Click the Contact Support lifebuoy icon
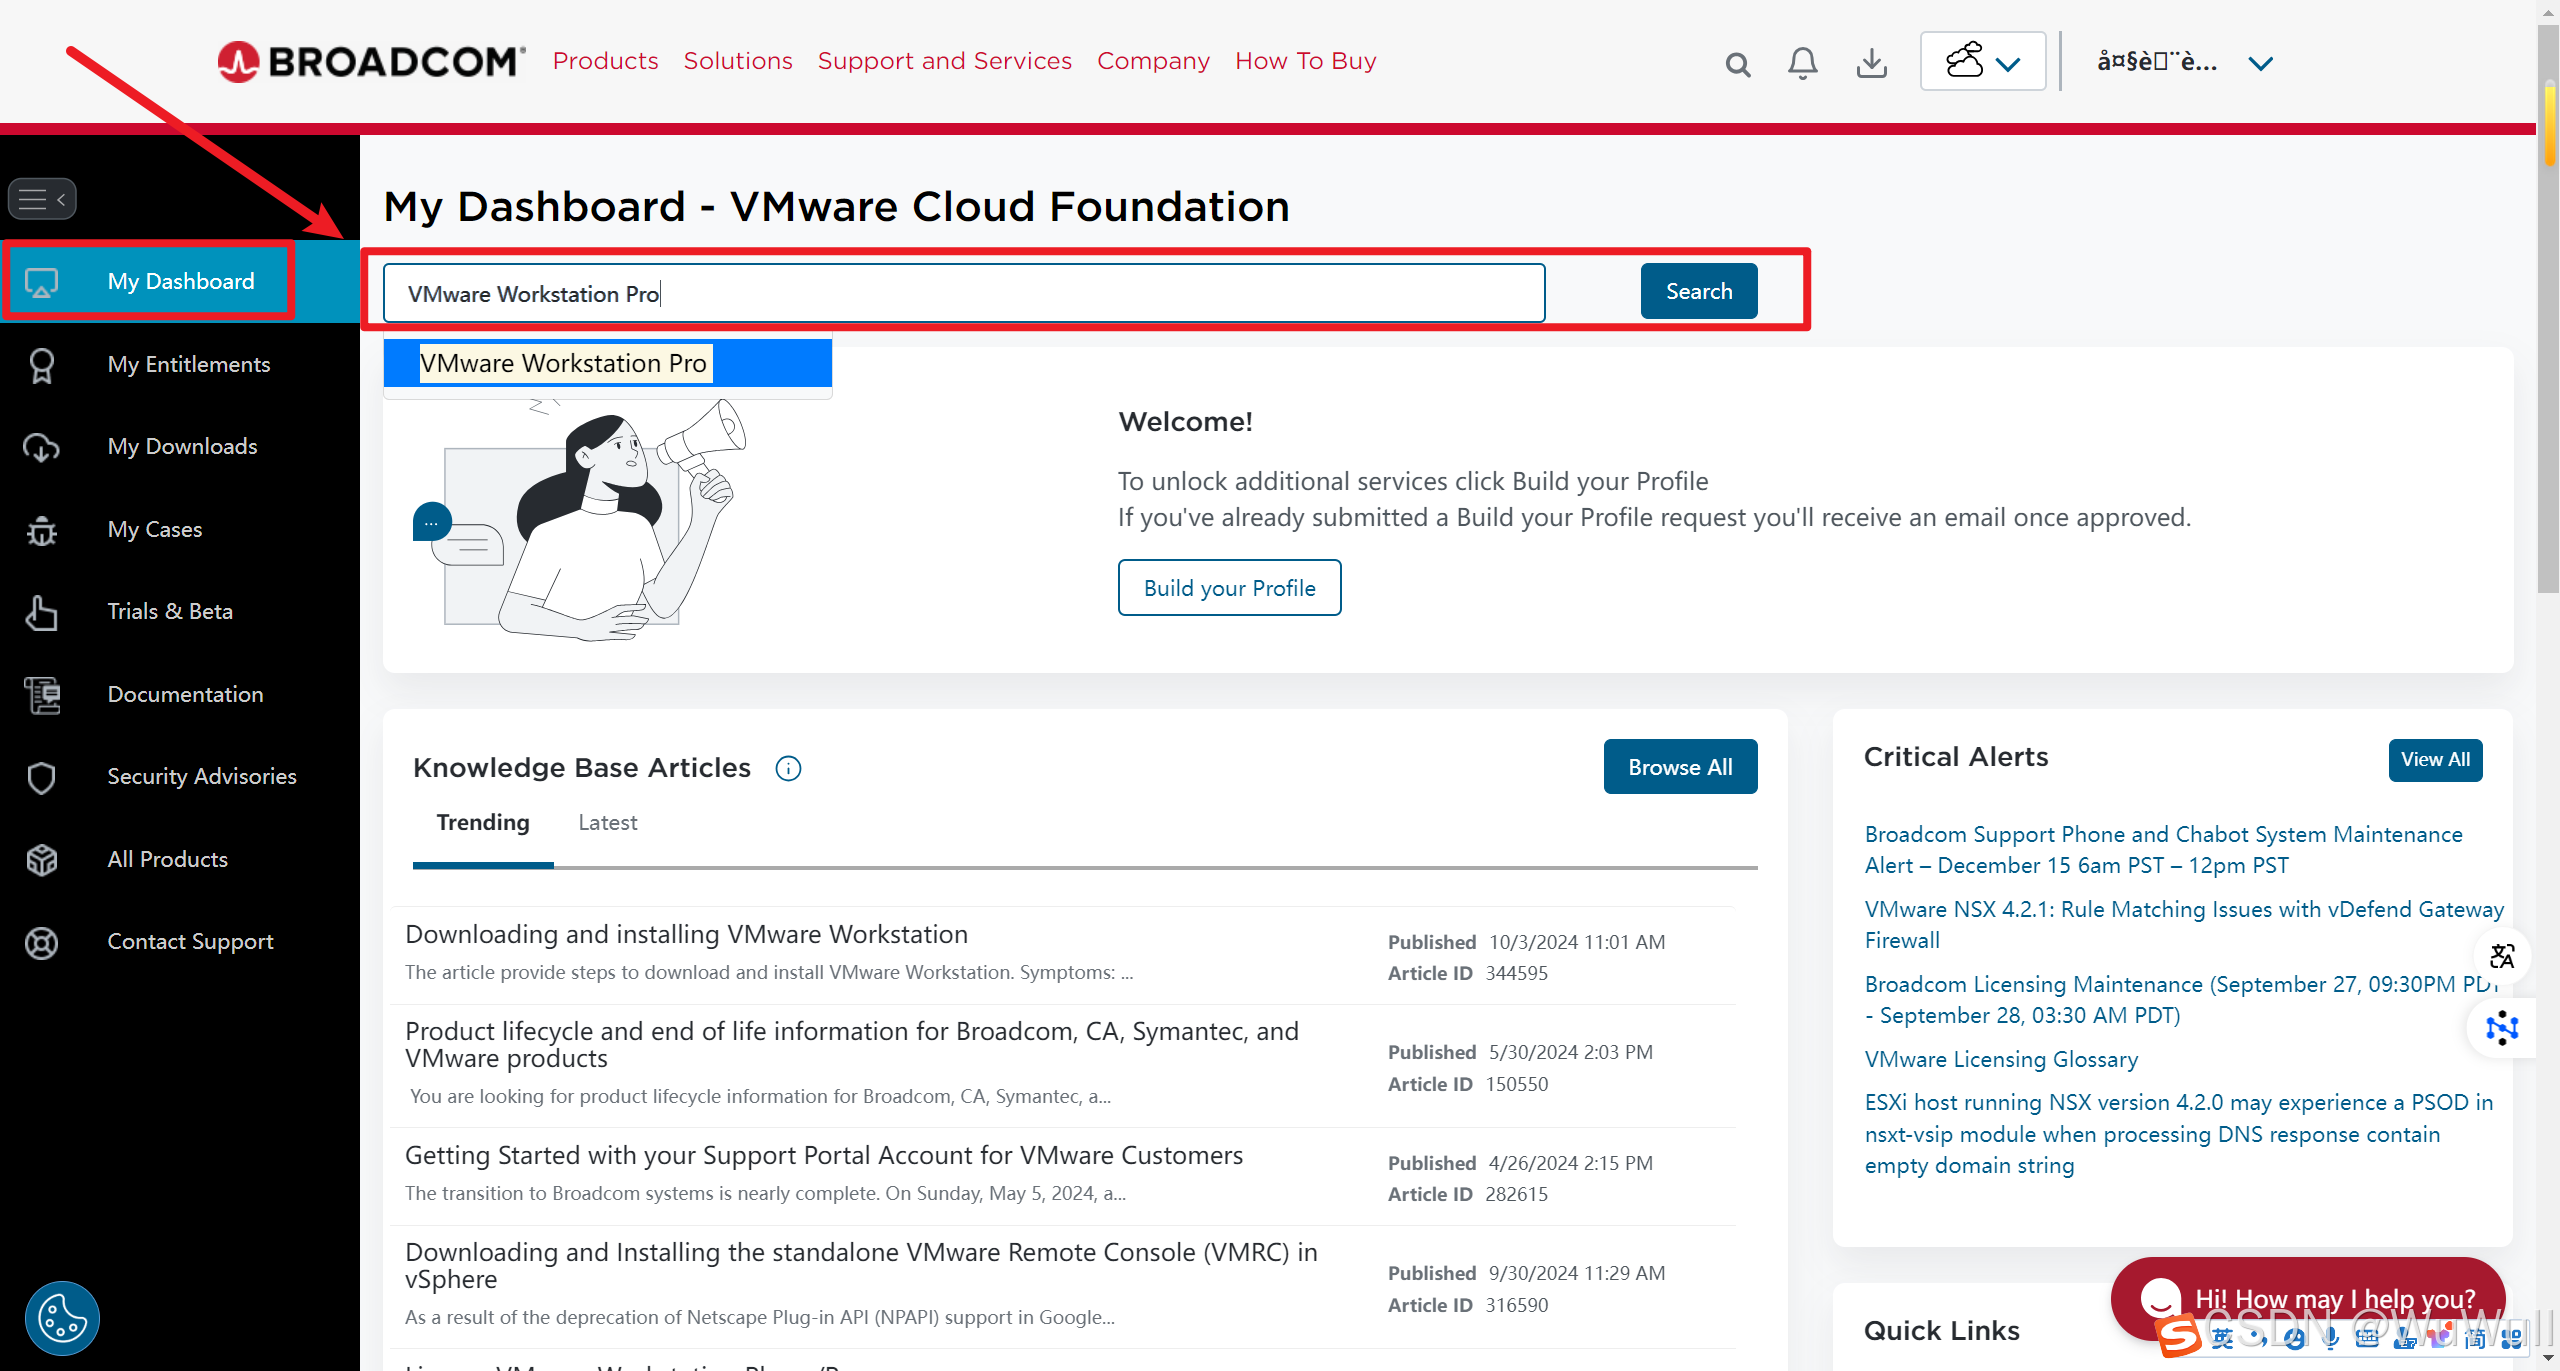2560x1371 pixels. coord(42,942)
